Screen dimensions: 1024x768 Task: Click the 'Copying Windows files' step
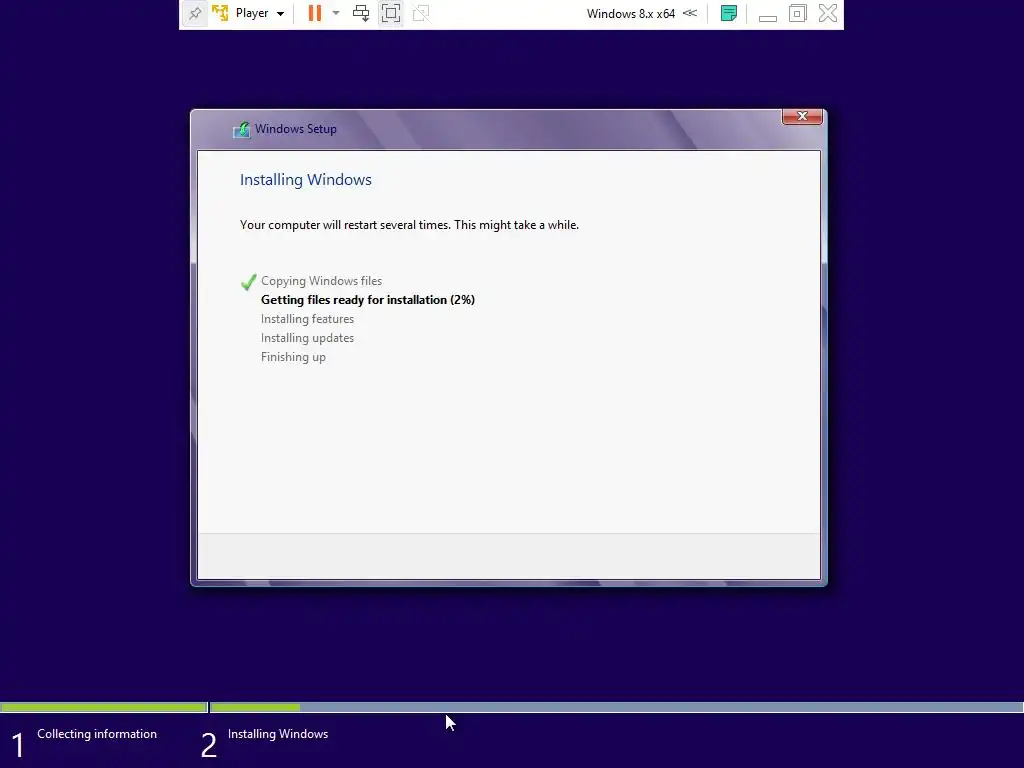click(x=321, y=281)
